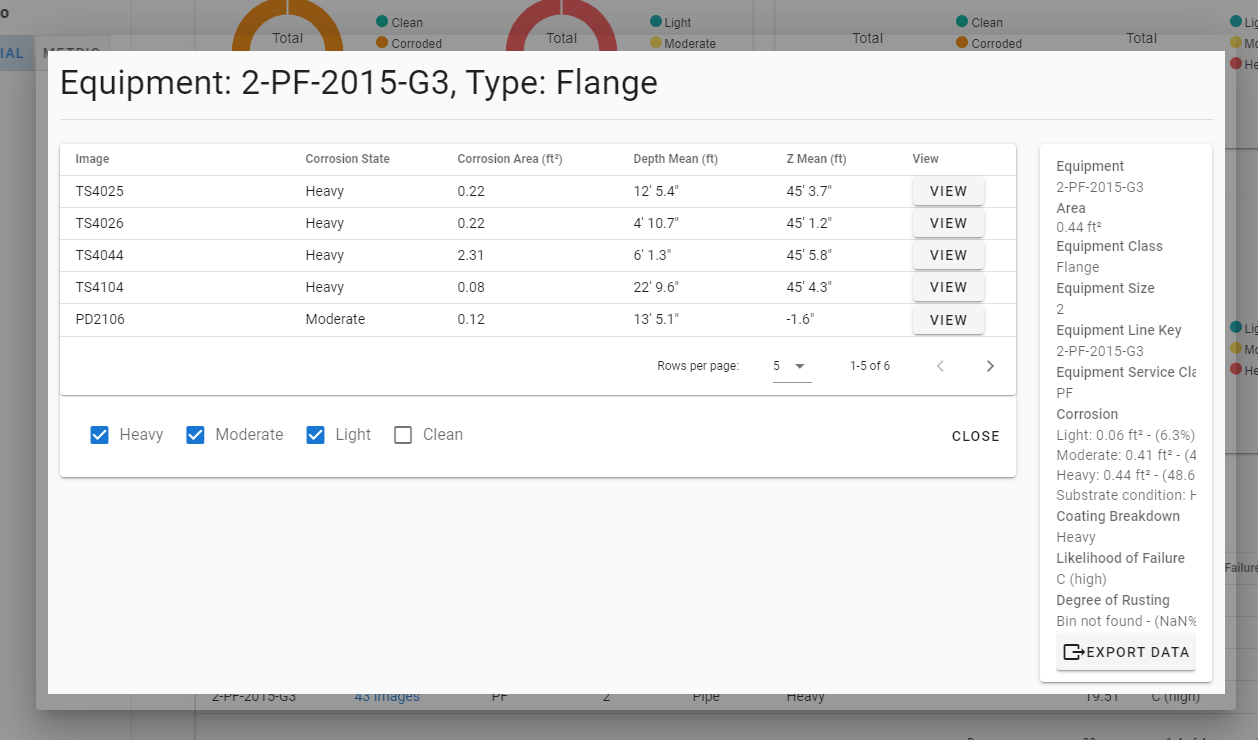Select the TS4044 table row

(x=100, y=255)
